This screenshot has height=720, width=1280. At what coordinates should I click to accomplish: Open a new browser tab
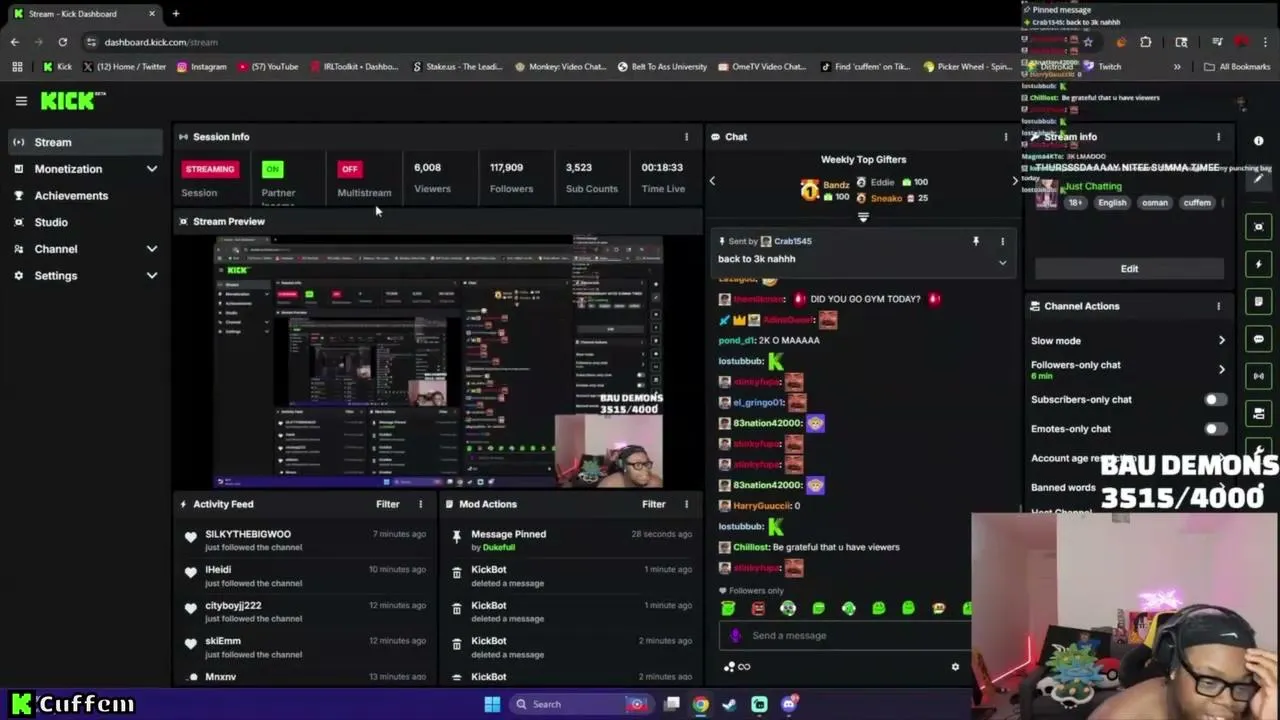click(175, 14)
